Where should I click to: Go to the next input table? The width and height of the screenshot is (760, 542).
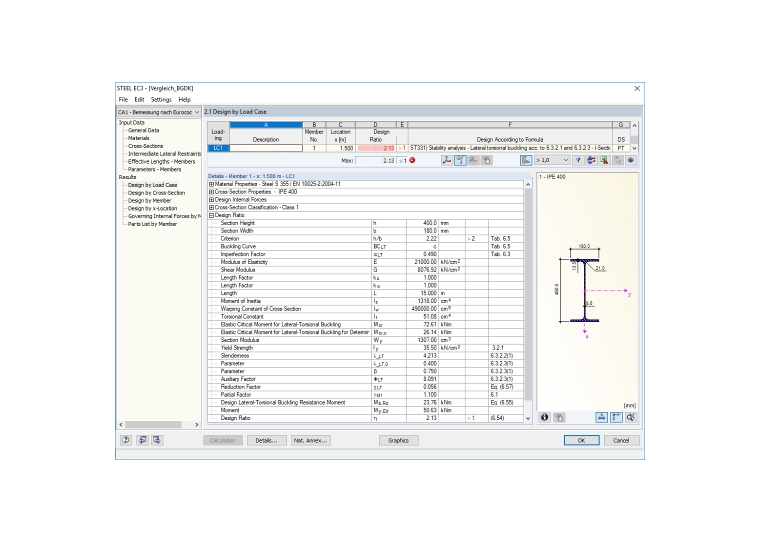click(x=157, y=440)
